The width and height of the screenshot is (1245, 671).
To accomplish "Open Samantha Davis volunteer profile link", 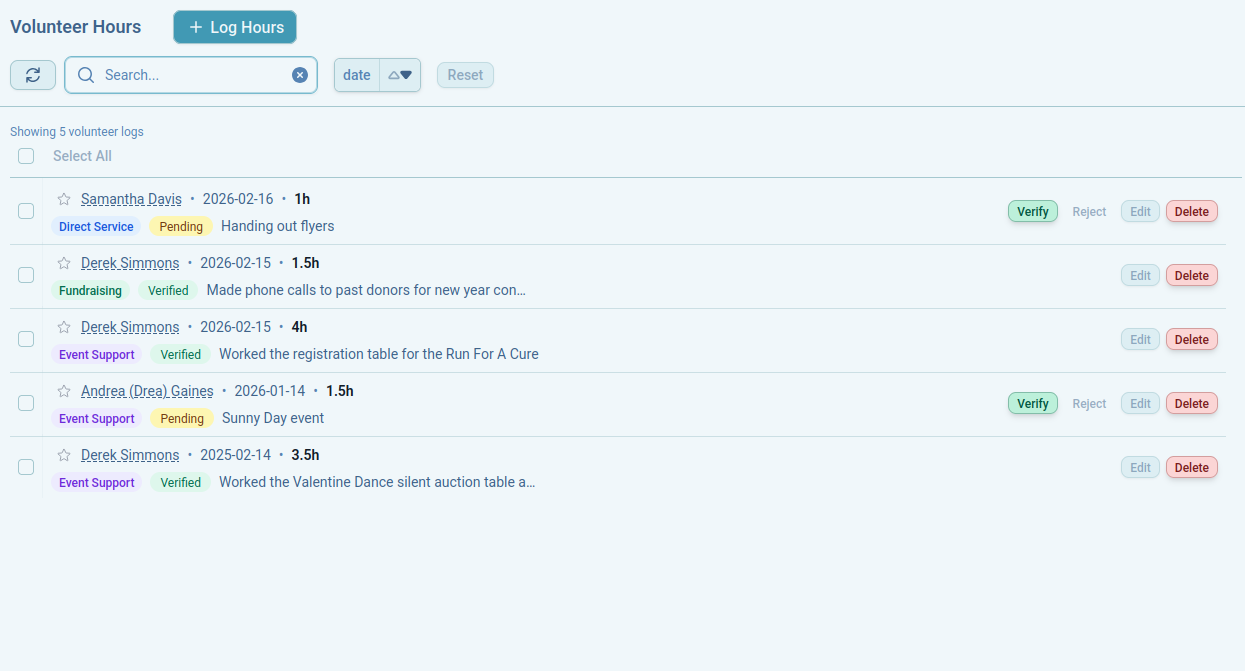I will pos(131,199).
